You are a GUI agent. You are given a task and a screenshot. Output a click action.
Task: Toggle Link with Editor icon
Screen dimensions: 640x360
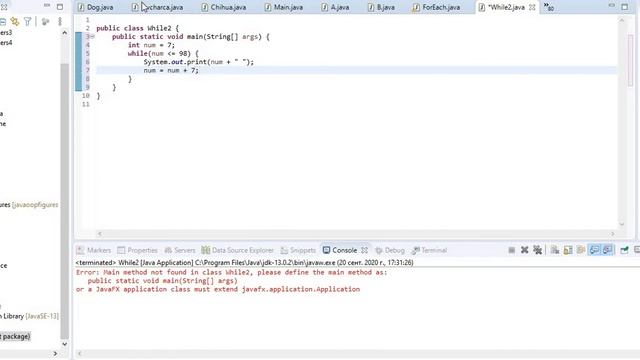point(15,21)
